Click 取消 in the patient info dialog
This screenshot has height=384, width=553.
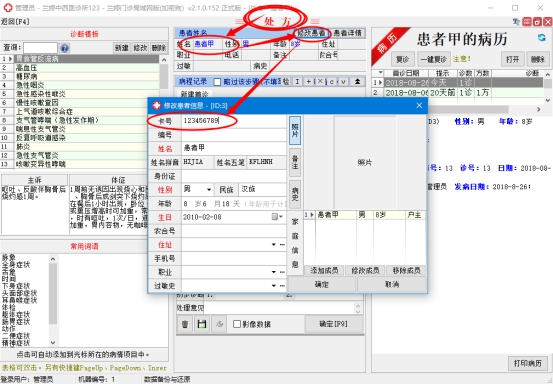(392, 284)
